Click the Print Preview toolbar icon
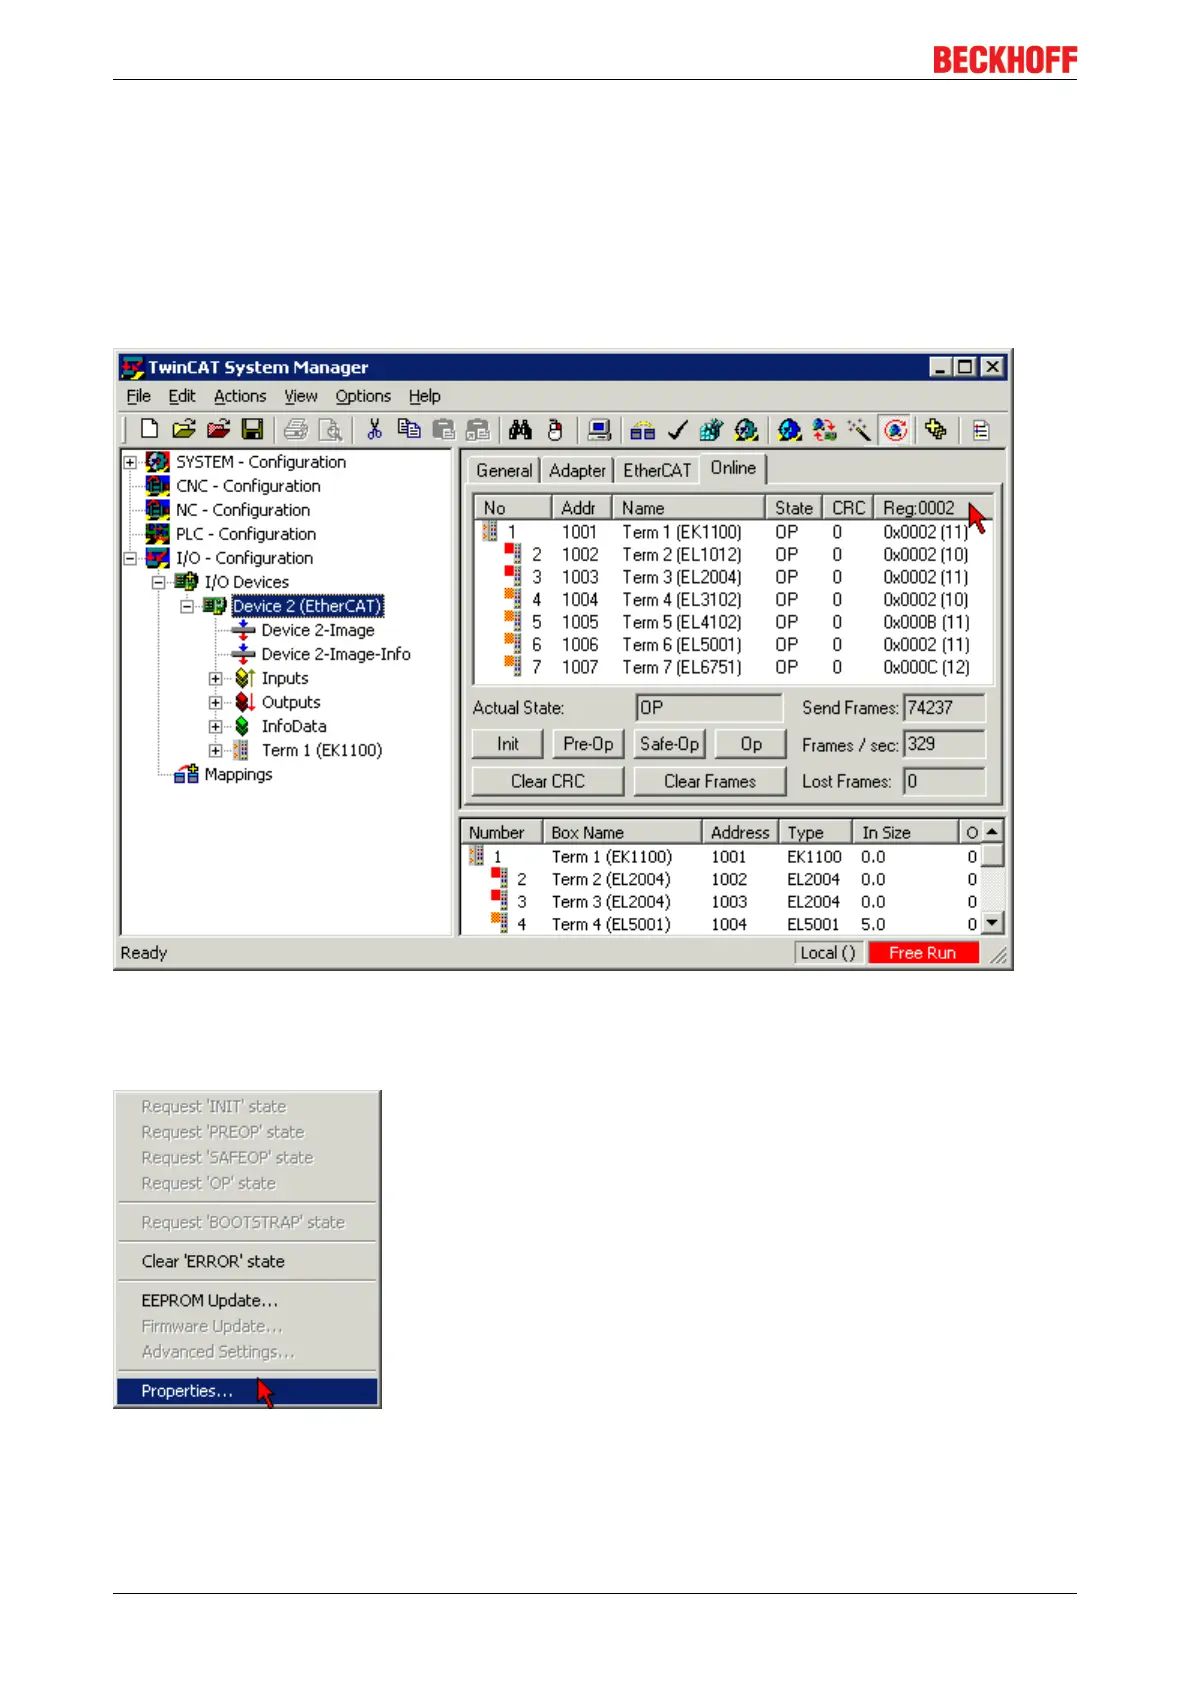Image resolution: width=1191 pixels, height=1684 pixels. click(x=330, y=429)
